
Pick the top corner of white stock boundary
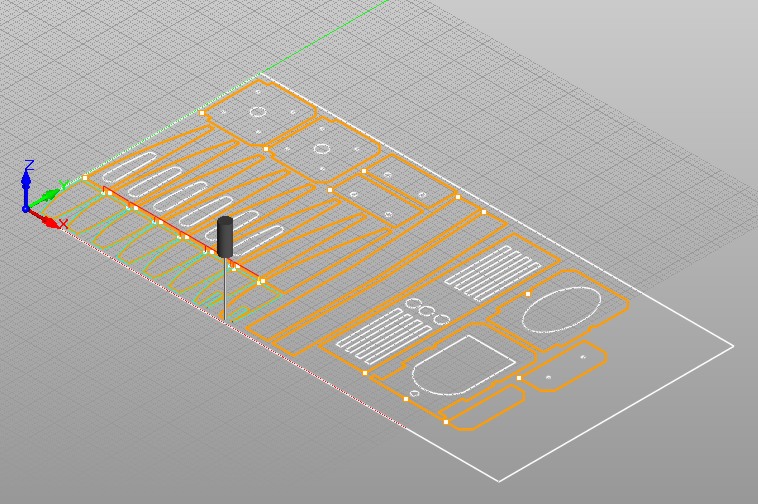coord(261,75)
